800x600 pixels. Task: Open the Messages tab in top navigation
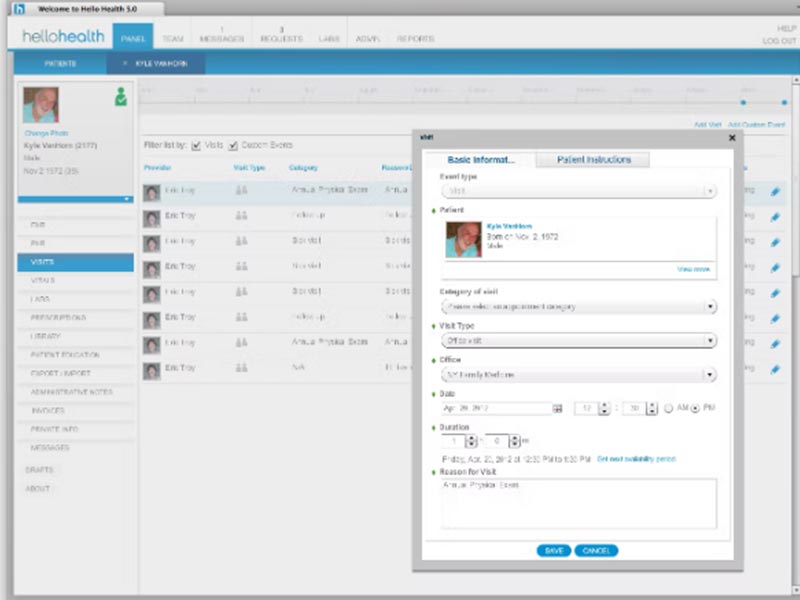coord(221,35)
